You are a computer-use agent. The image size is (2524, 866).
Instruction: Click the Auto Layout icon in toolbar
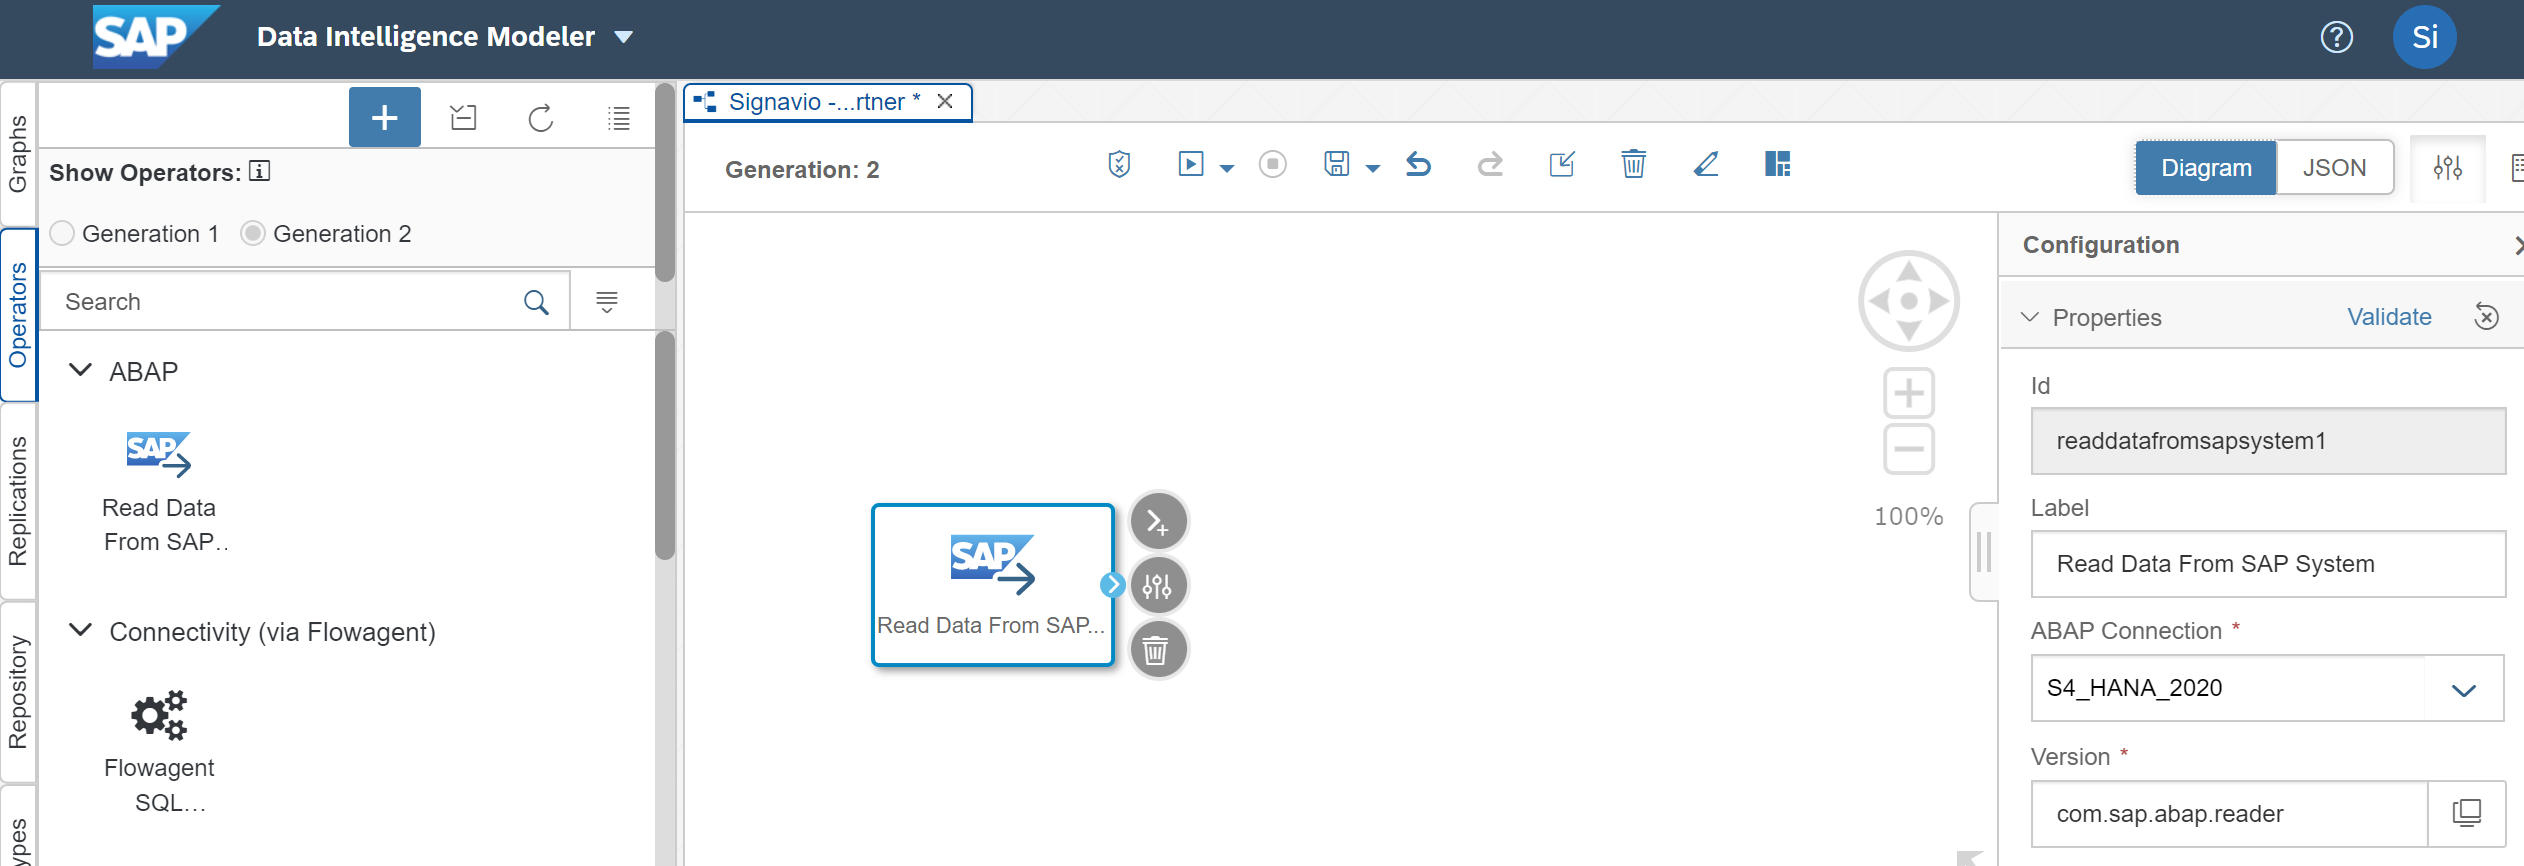pos(1777,165)
